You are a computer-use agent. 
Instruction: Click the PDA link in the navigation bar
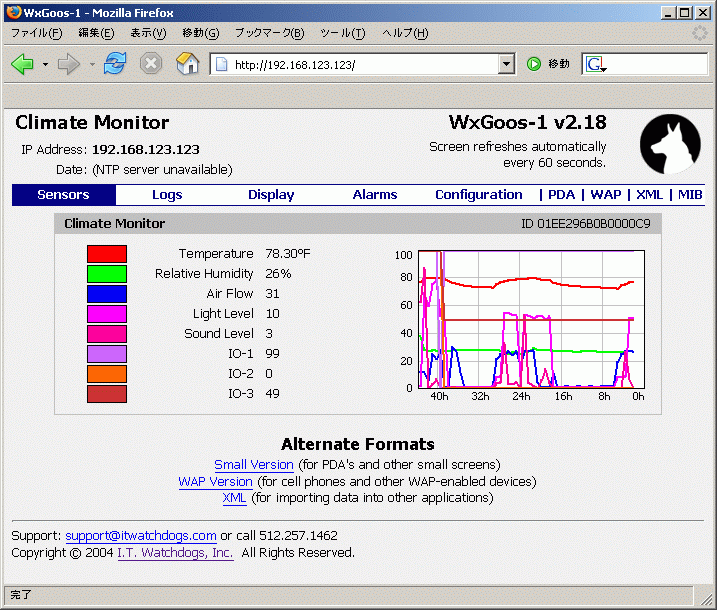[x=561, y=195]
